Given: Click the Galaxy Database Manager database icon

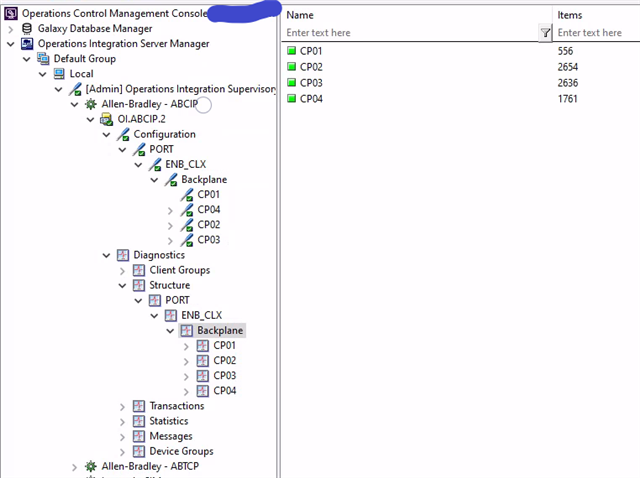Looking at the screenshot, I should coord(27,29).
